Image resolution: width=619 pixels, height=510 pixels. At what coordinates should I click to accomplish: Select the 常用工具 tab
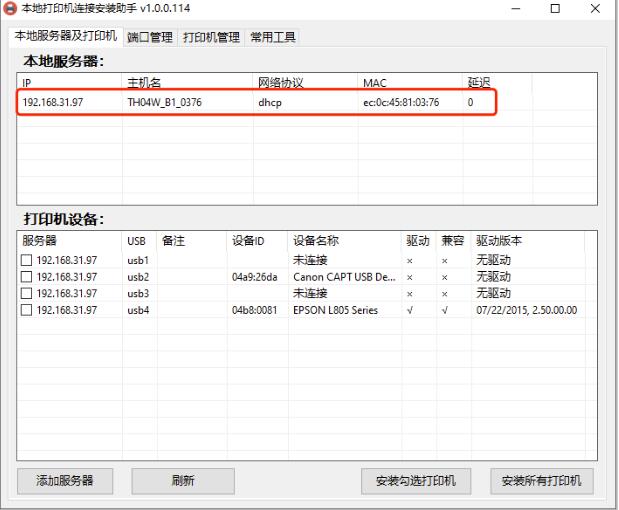(x=272, y=37)
